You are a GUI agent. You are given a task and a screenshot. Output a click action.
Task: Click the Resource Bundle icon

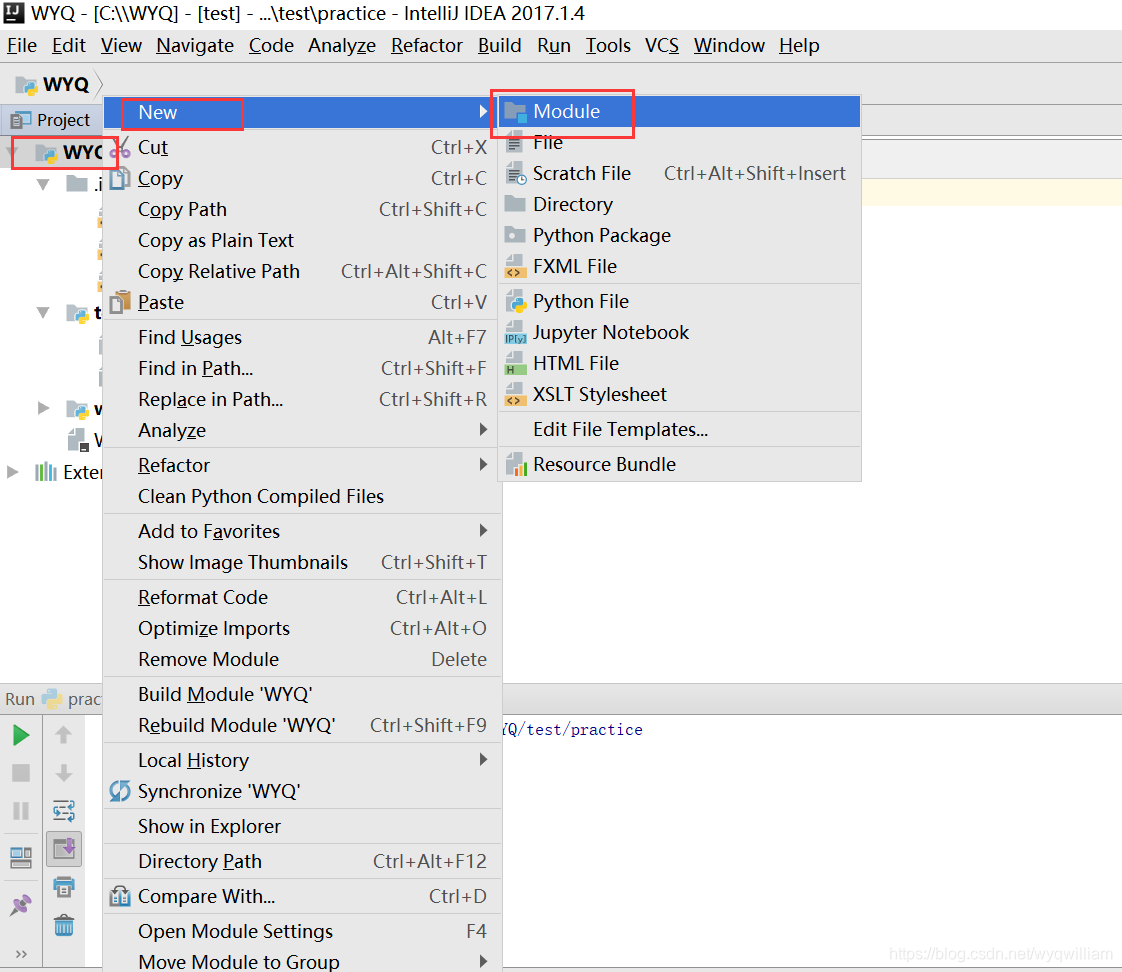point(515,465)
